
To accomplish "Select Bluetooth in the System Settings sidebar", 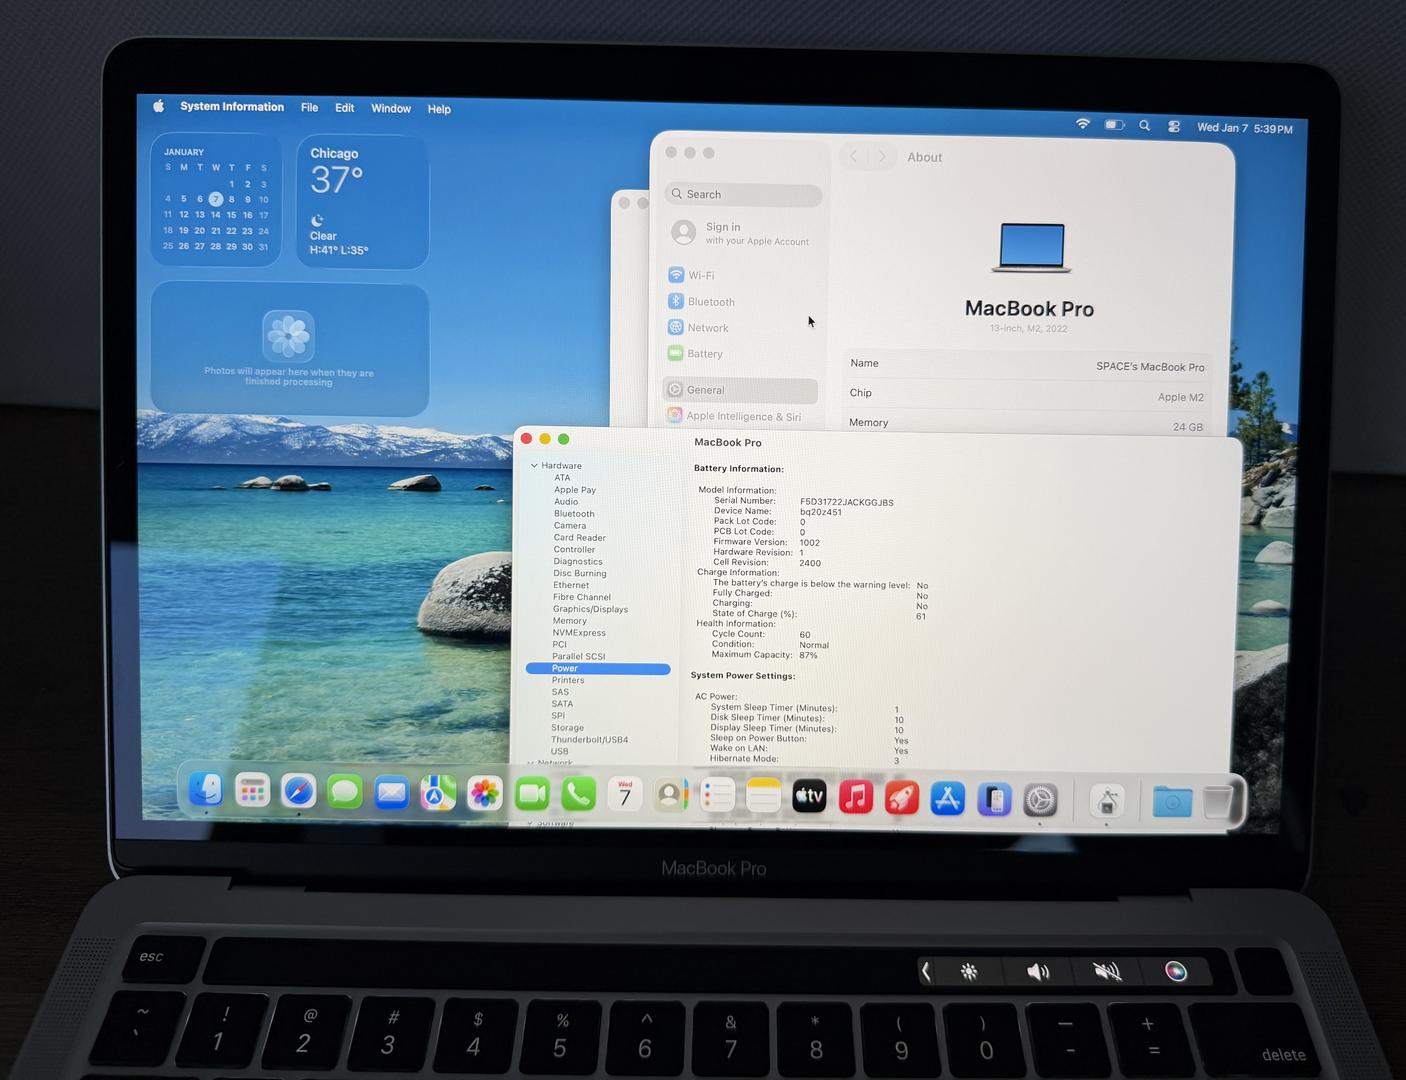I will coord(711,302).
